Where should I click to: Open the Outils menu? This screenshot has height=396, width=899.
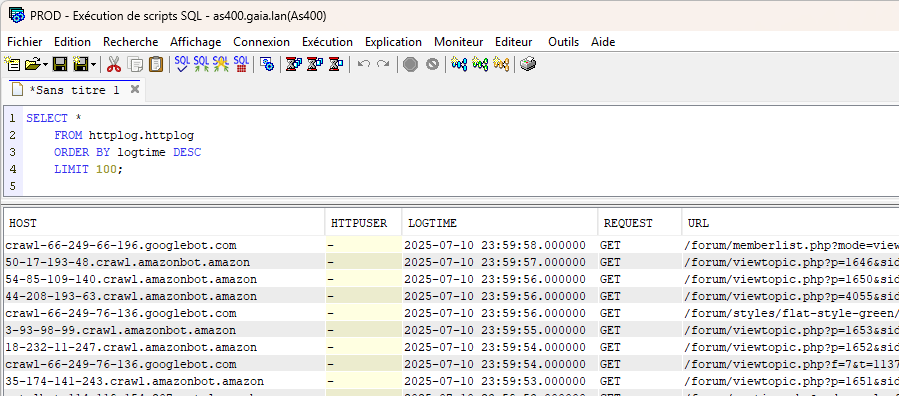[564, 42]
